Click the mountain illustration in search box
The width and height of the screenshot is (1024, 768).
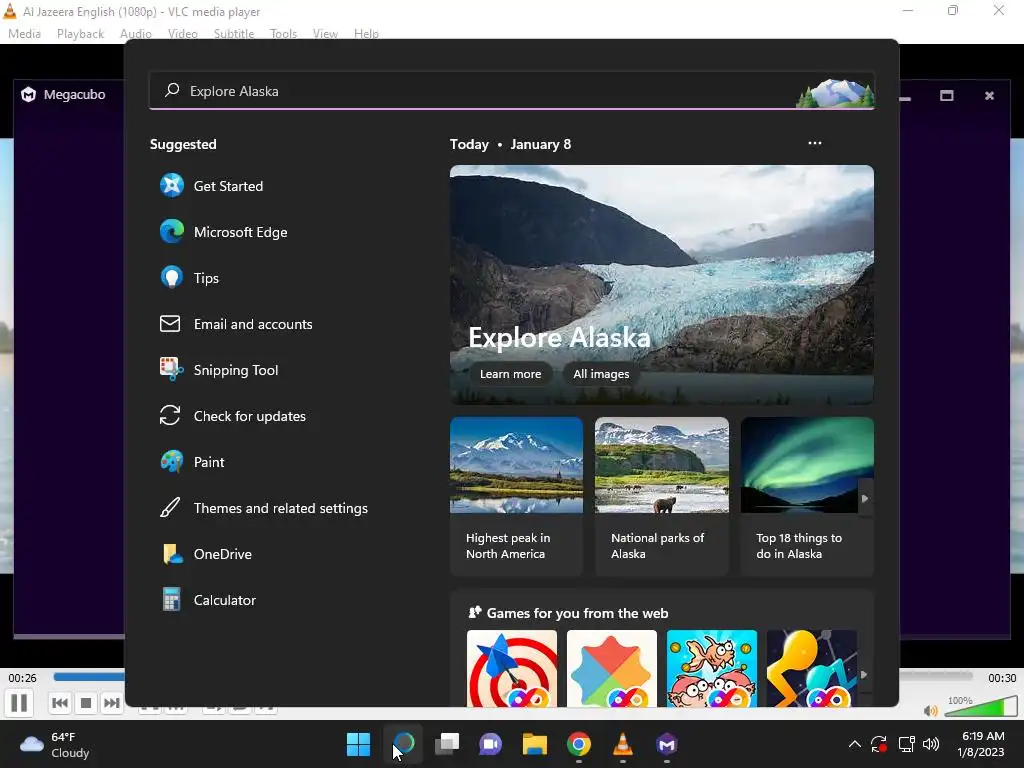click(x=835, y=93)
